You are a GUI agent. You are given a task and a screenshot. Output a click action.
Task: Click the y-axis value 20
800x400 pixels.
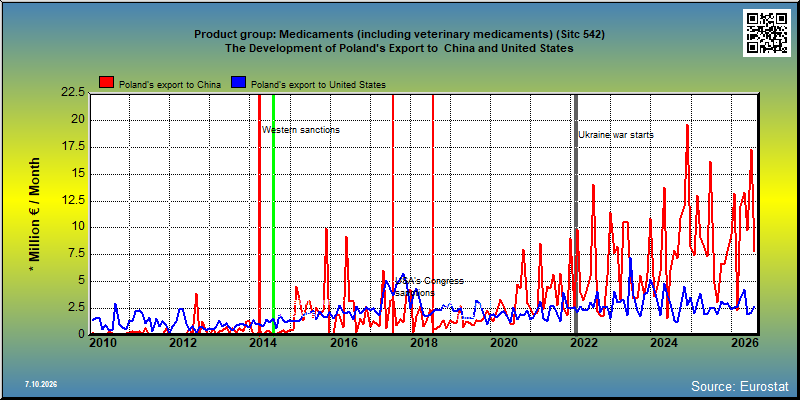click(80, 120)
